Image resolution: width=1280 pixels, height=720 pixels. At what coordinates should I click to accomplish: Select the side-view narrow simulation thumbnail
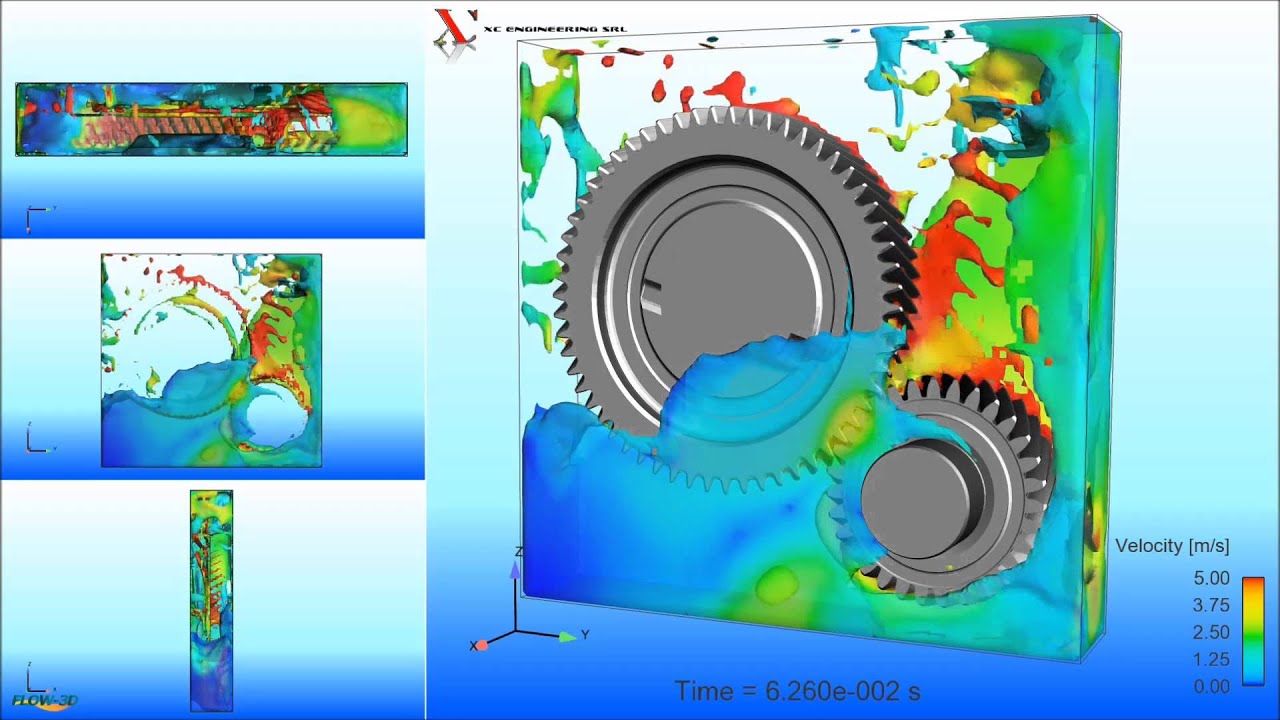[211, 600]
